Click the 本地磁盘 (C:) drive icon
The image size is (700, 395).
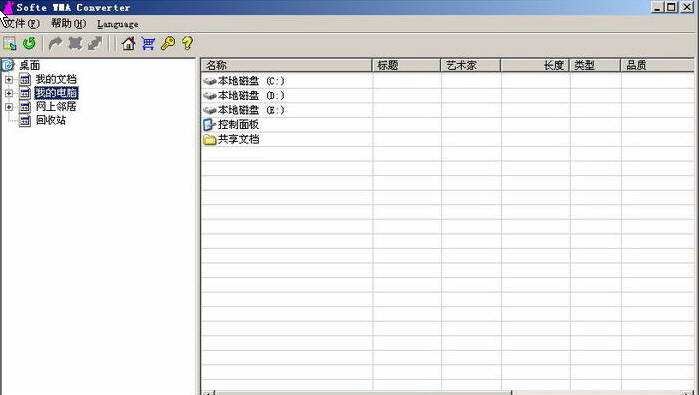click(x=209, y=81)
